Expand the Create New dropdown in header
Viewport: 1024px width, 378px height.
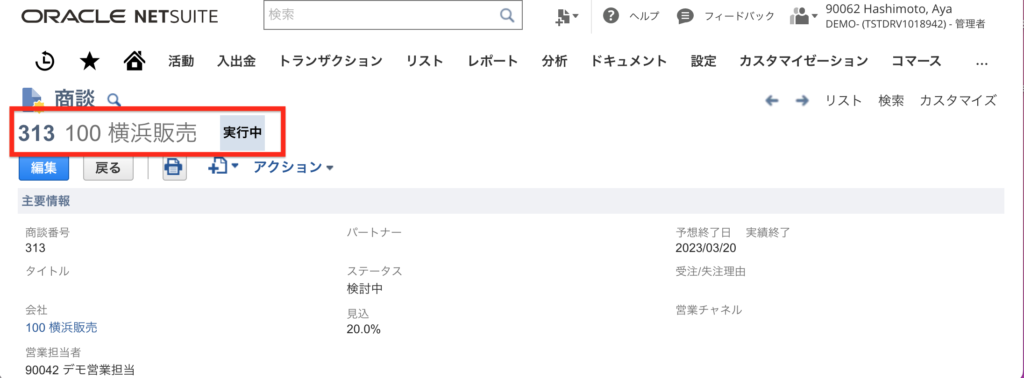click(x=566, y=16)
